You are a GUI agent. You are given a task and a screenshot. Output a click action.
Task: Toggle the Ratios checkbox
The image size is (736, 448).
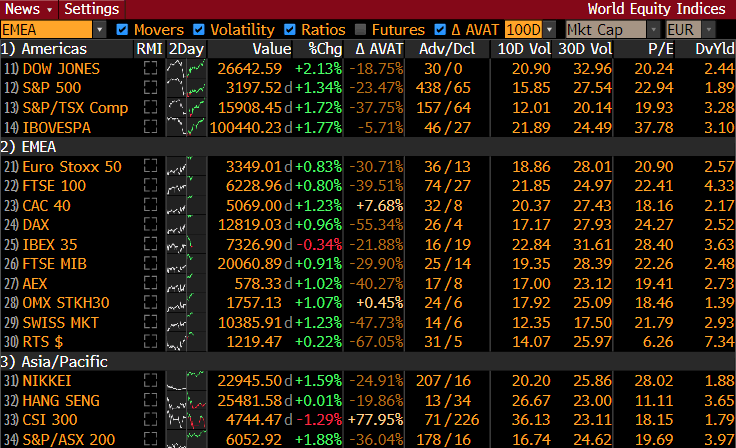290,30
